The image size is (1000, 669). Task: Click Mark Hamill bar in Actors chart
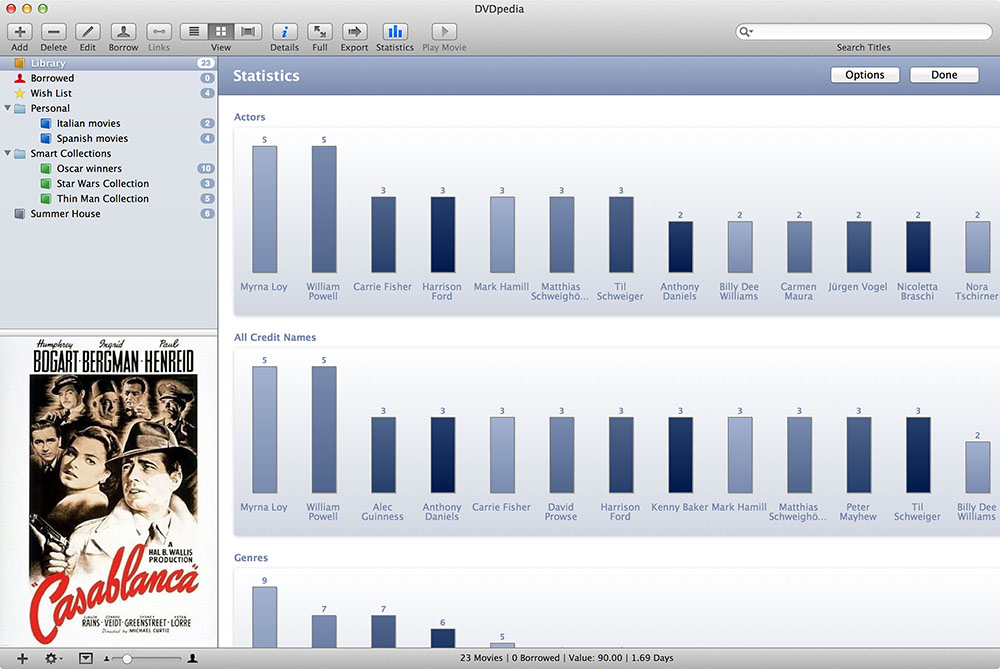[x=502, y=235]
